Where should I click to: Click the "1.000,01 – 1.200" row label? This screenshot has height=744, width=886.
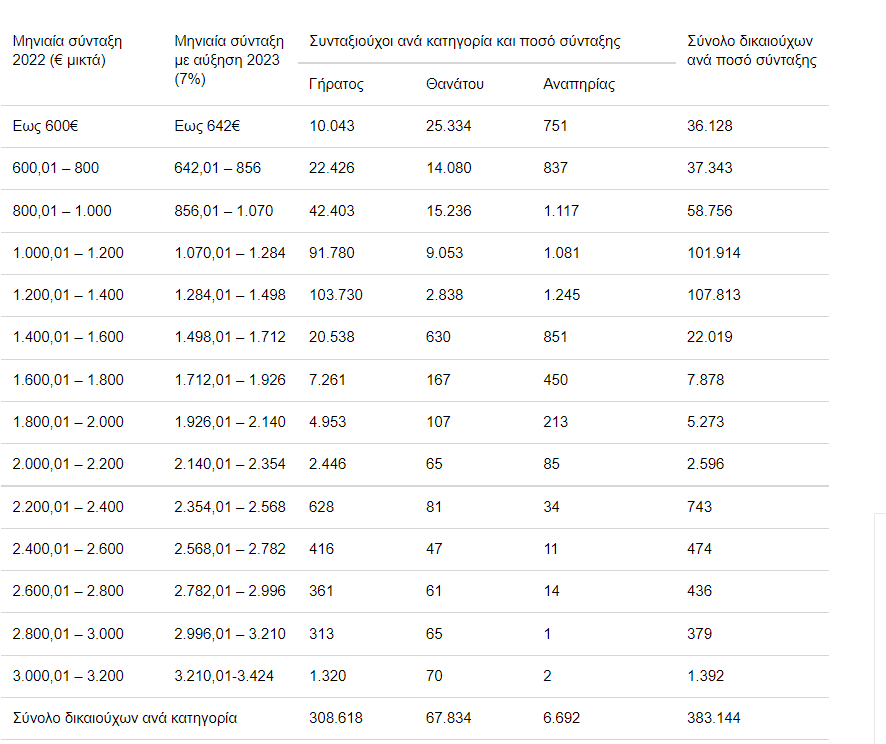69,253
